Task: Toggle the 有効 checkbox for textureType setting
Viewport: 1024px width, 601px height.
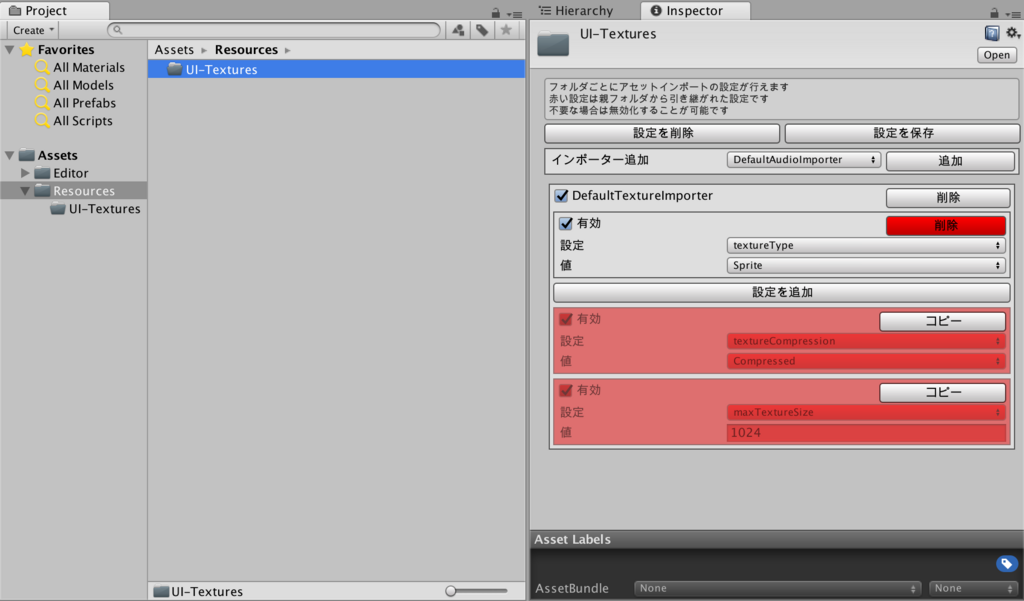Action: [x=566, y=223]
